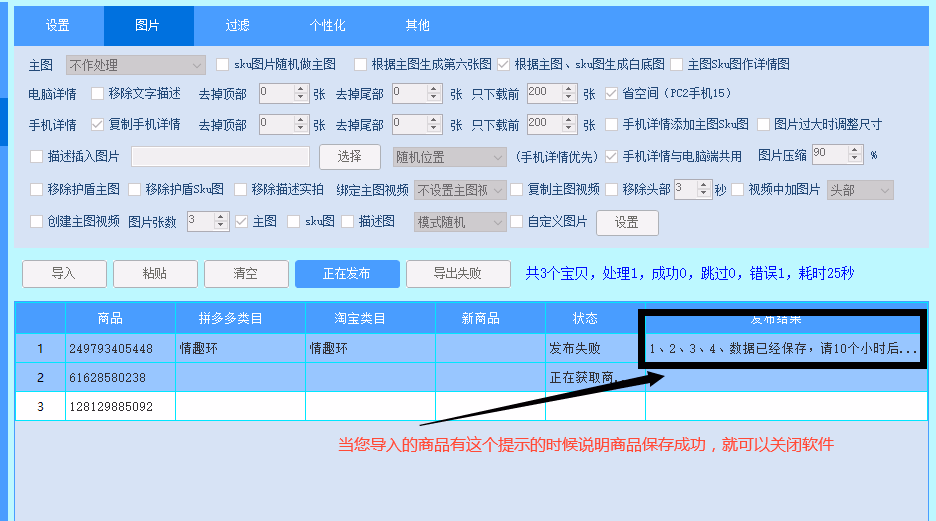Check 自定义图片 checkbox
The width and height of the screenshot is (936, 521).
click(516, 221)
